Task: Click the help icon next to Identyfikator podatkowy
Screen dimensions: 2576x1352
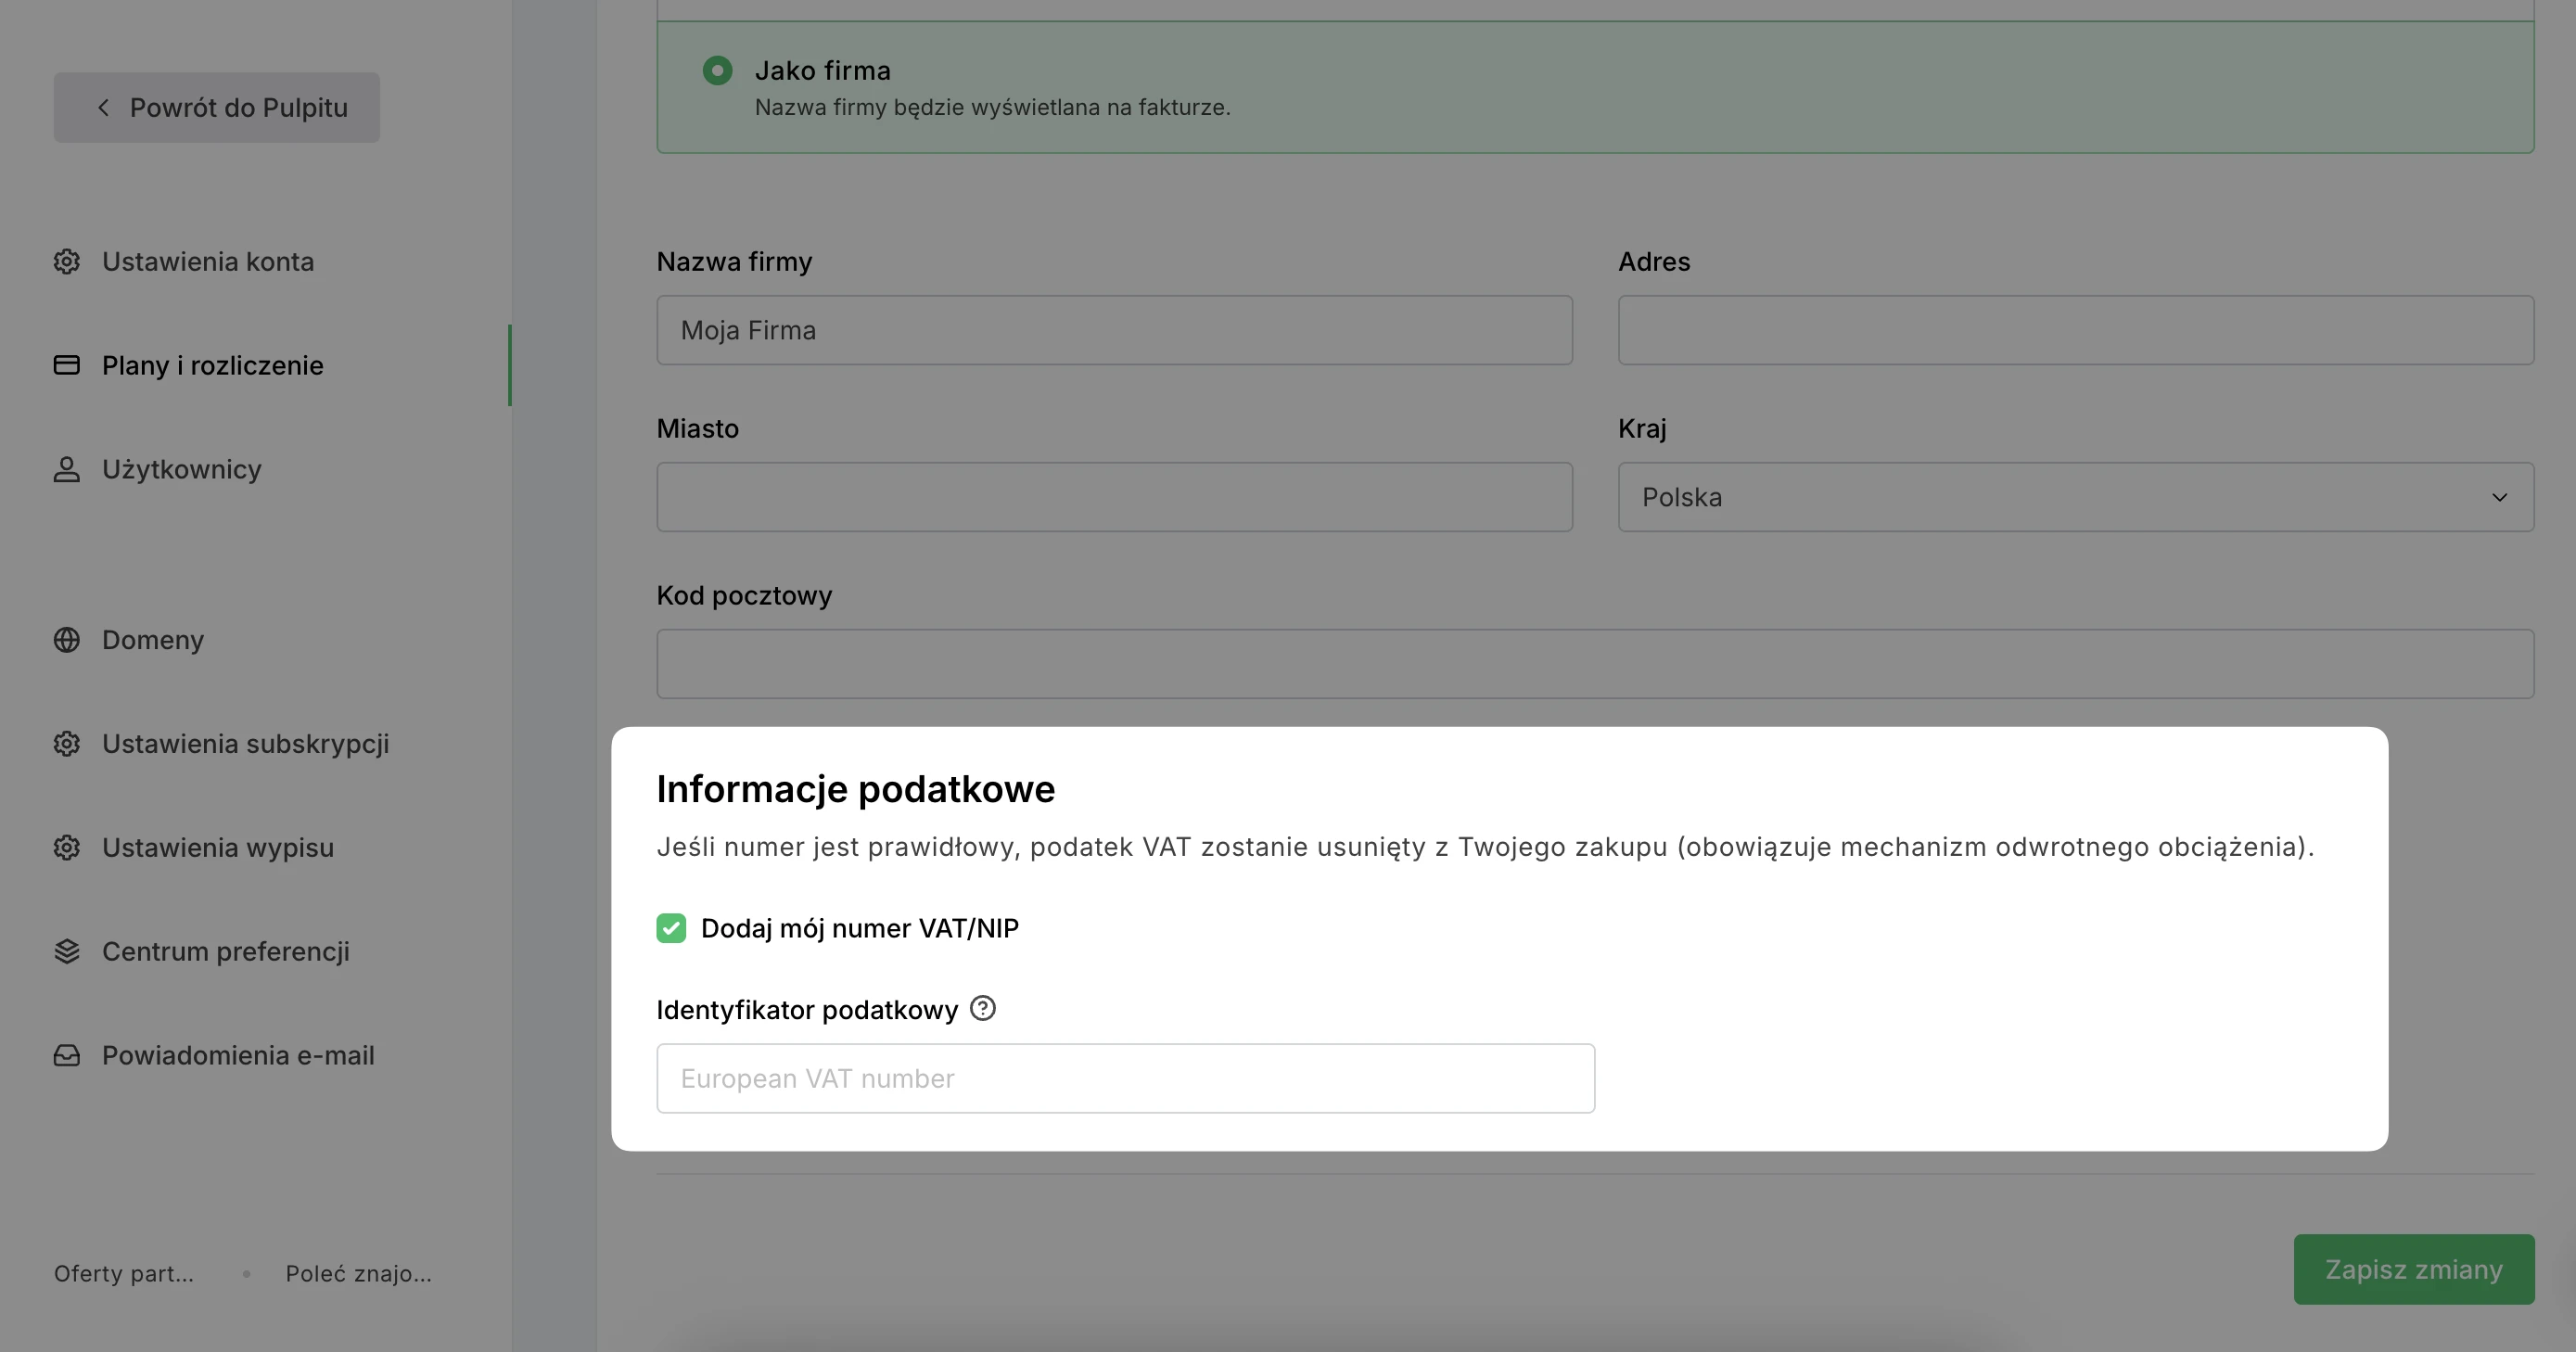Action: (x=983, y=1008)
